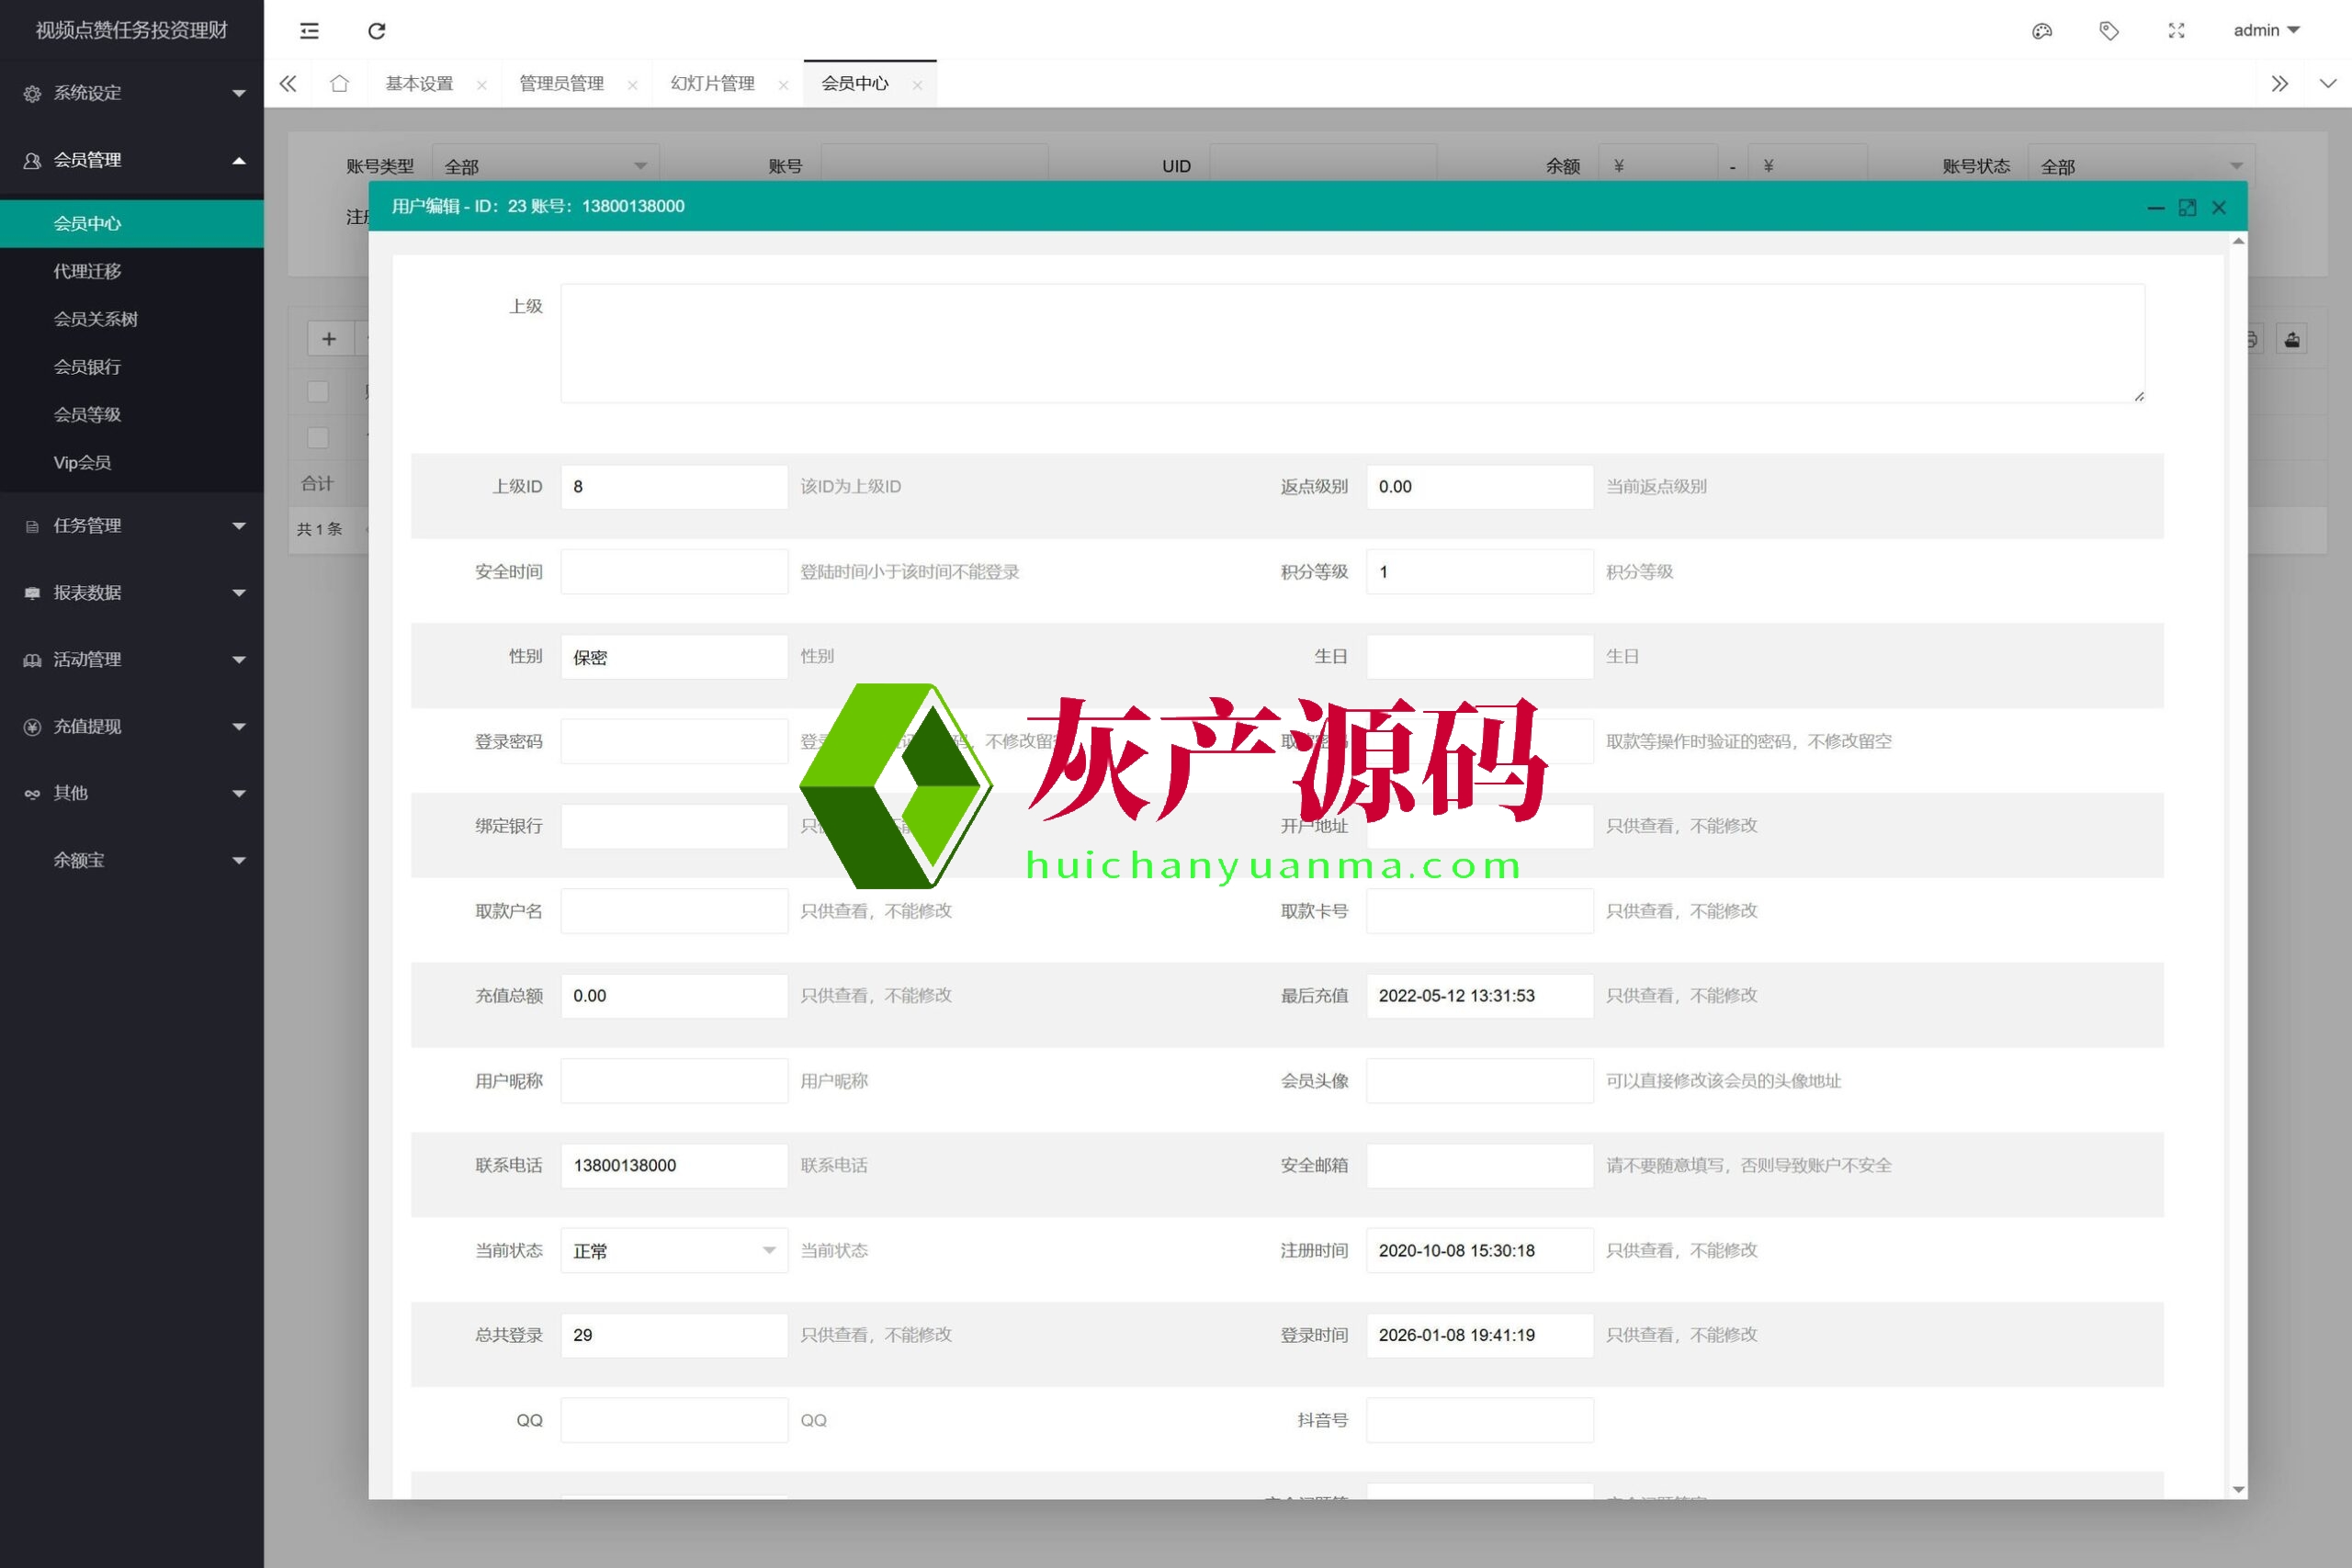Image resolution: width=2352 pixels, height=1568 pixels.
Task: Check the first row checkbox in table
Action: [318, 438]
